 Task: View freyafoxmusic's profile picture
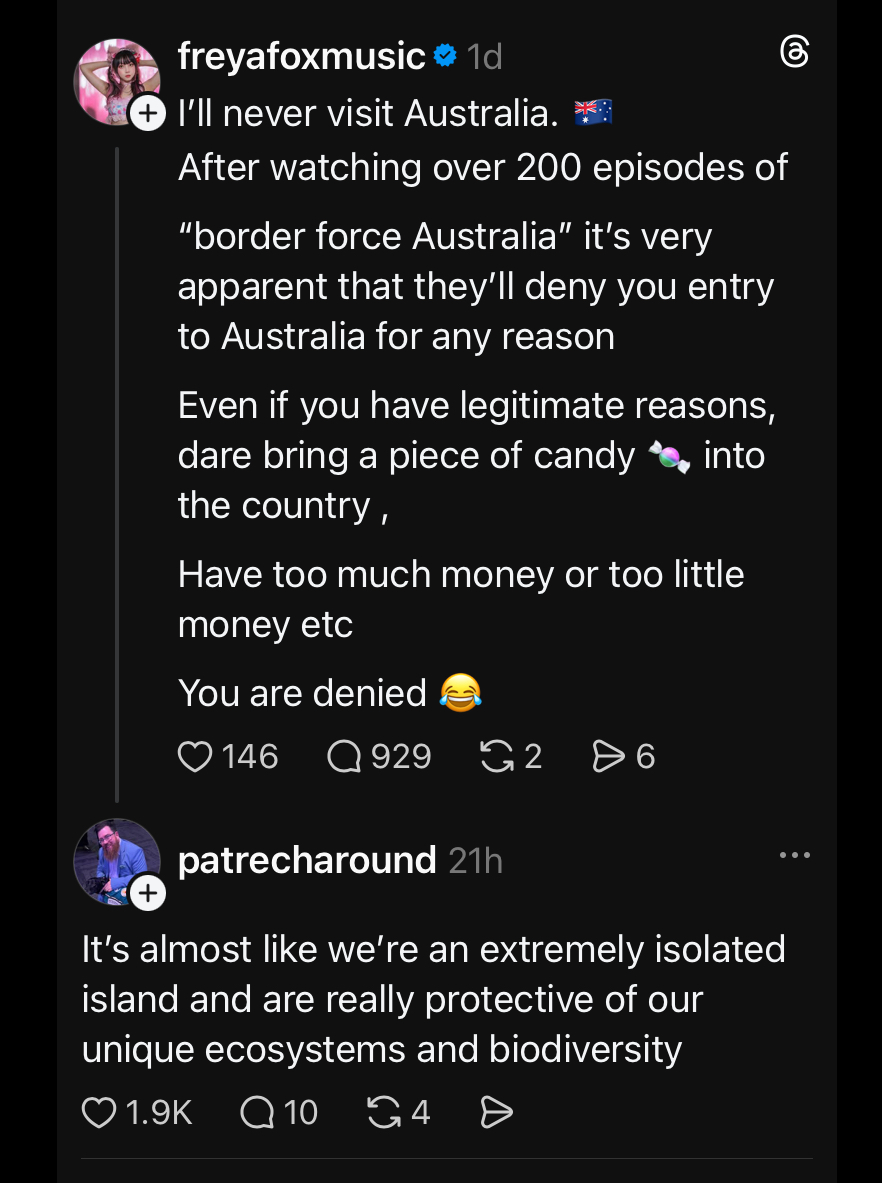click(115, 80)
